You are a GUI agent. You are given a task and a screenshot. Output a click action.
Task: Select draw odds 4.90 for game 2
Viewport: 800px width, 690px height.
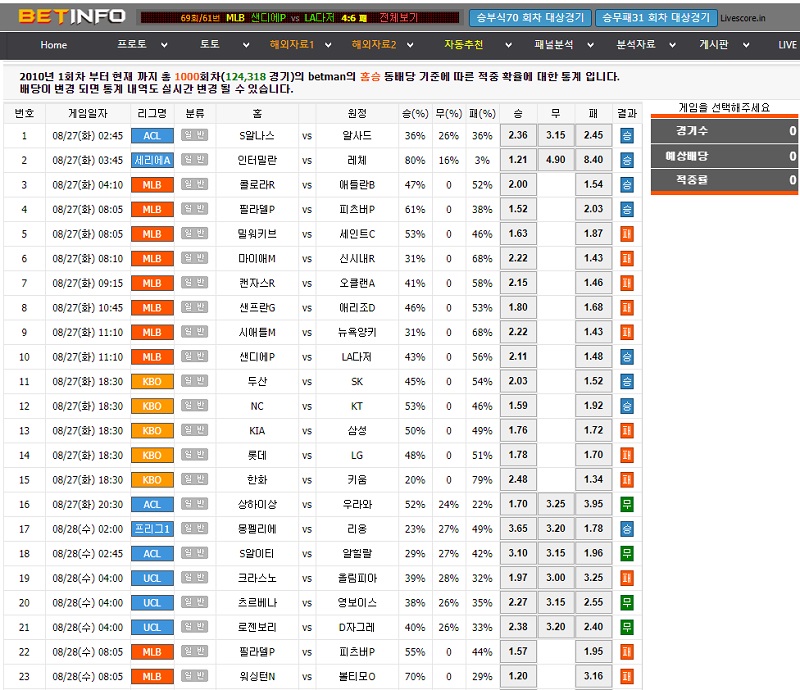pos(556,160)
